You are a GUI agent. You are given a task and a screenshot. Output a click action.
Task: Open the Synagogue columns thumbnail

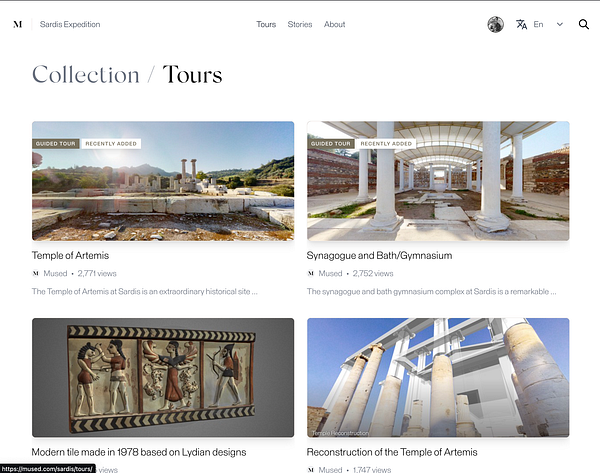coord(438,181)
